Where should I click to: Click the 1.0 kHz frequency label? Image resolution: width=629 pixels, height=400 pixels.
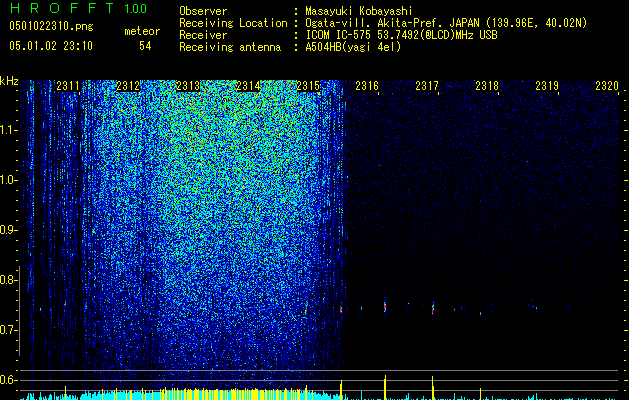point(7,180)
